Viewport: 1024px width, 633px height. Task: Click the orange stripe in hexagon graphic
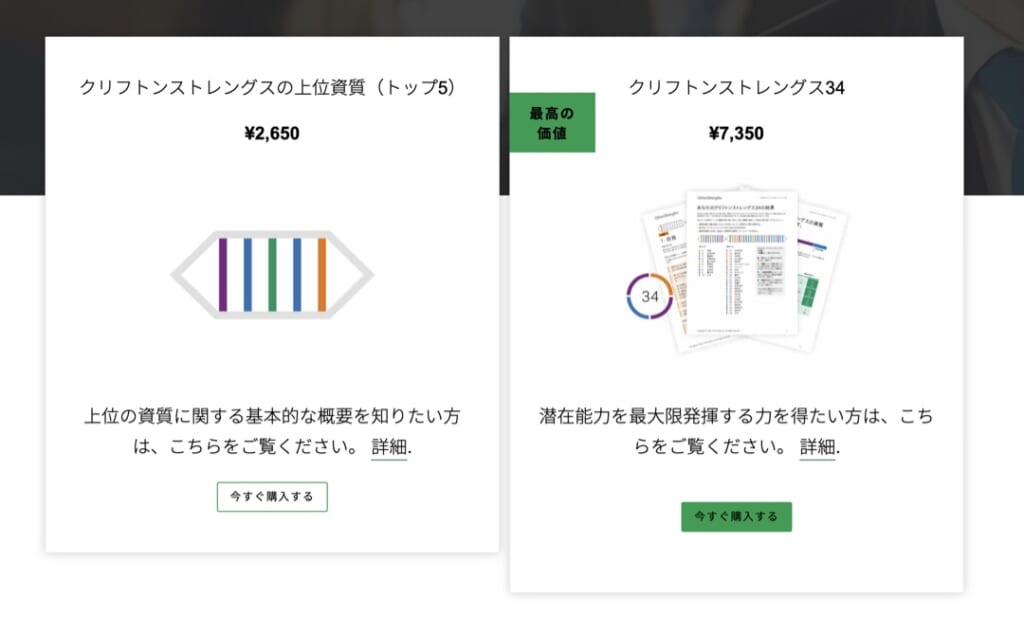[x=322, y=275]
